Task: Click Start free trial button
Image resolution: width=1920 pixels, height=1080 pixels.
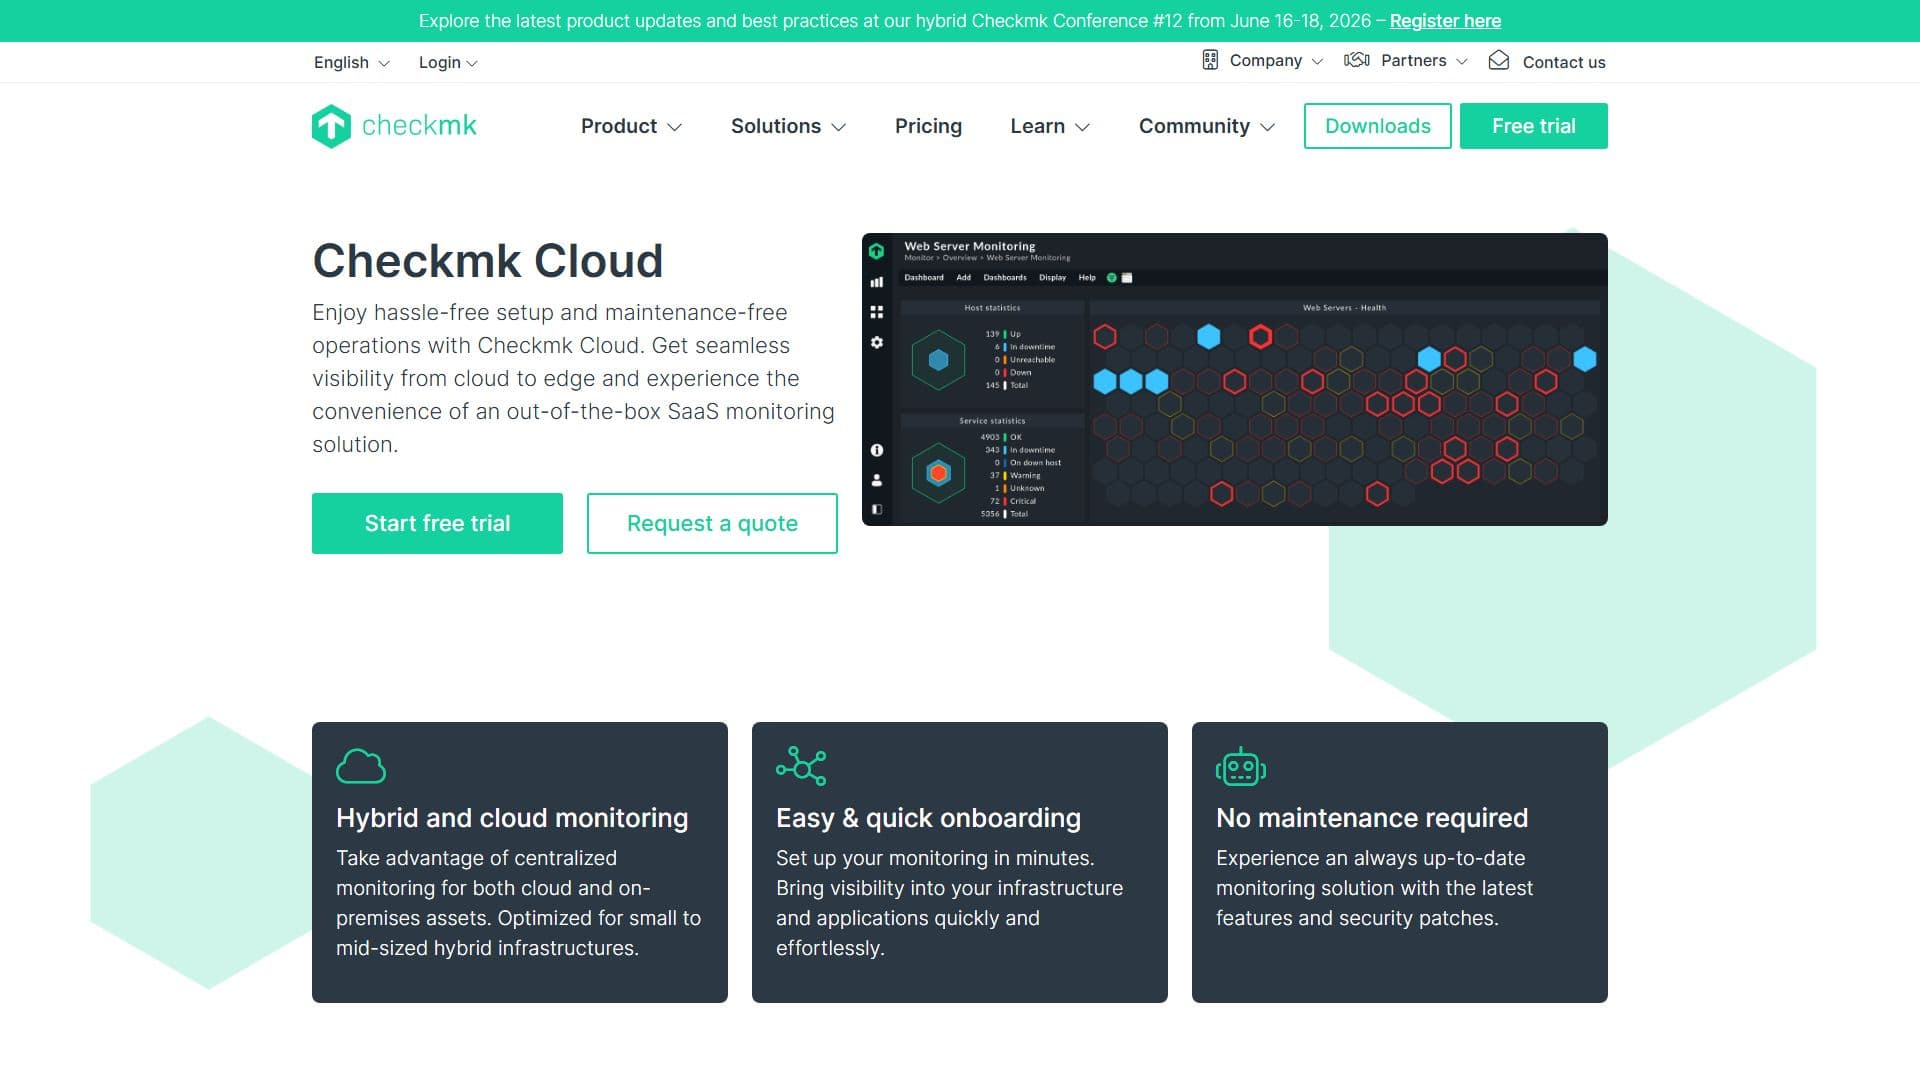Action: click(437, 523)
